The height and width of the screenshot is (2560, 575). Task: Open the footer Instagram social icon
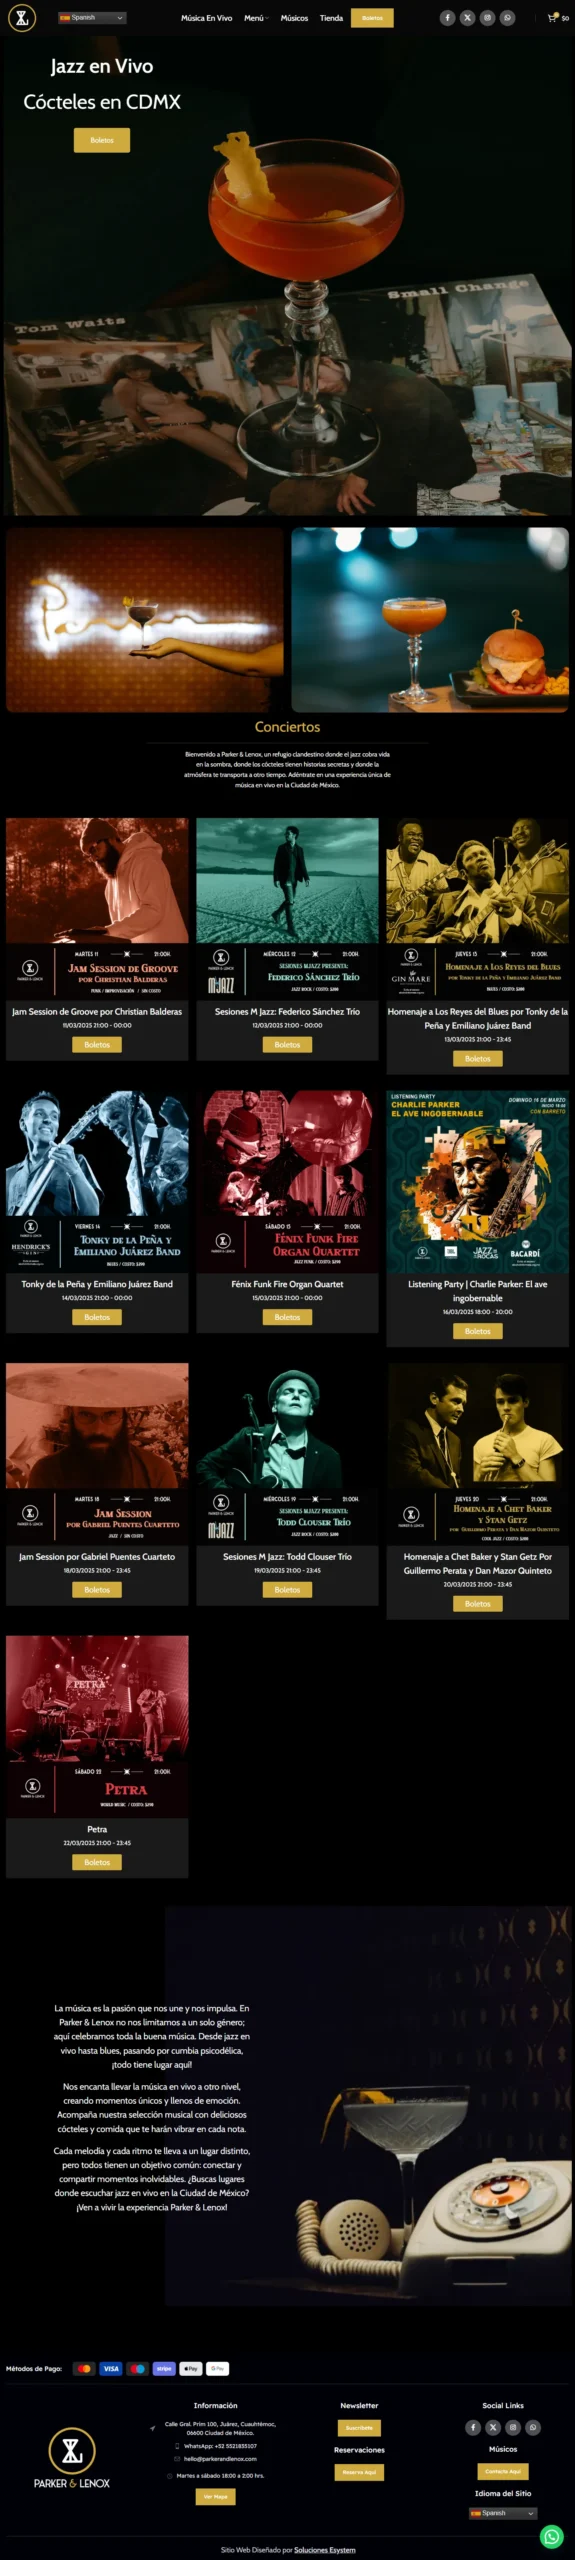coord(513,2426)
